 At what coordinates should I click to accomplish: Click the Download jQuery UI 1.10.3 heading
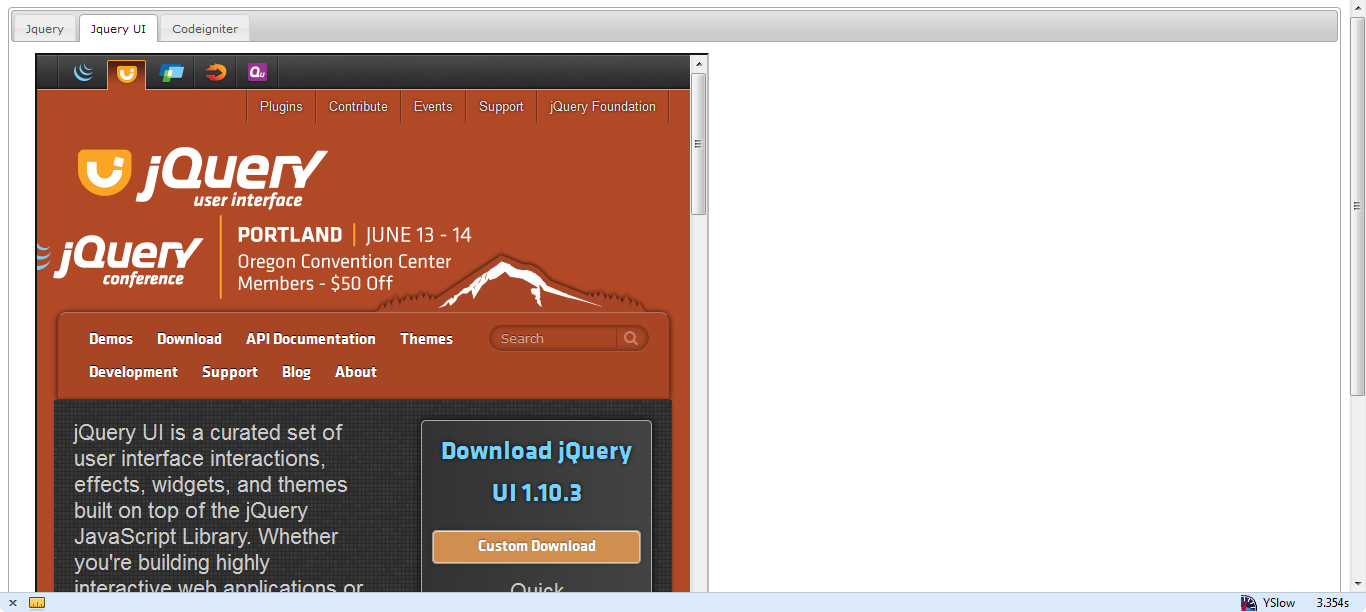pos(537,472)
